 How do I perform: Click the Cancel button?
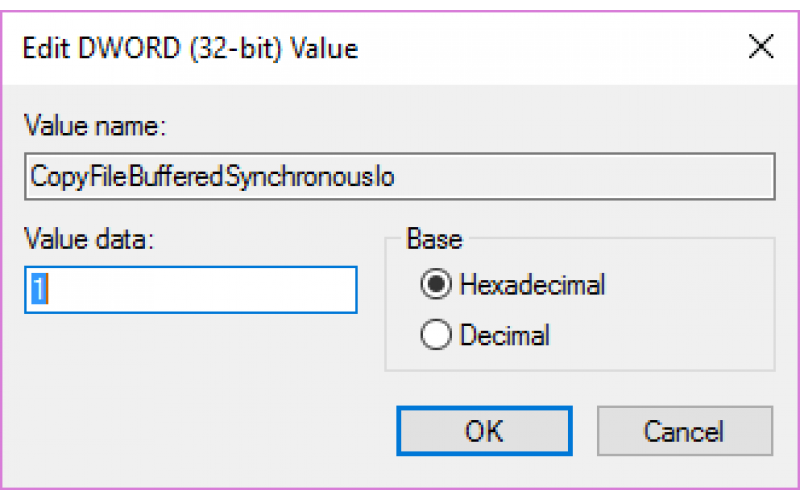685,431
